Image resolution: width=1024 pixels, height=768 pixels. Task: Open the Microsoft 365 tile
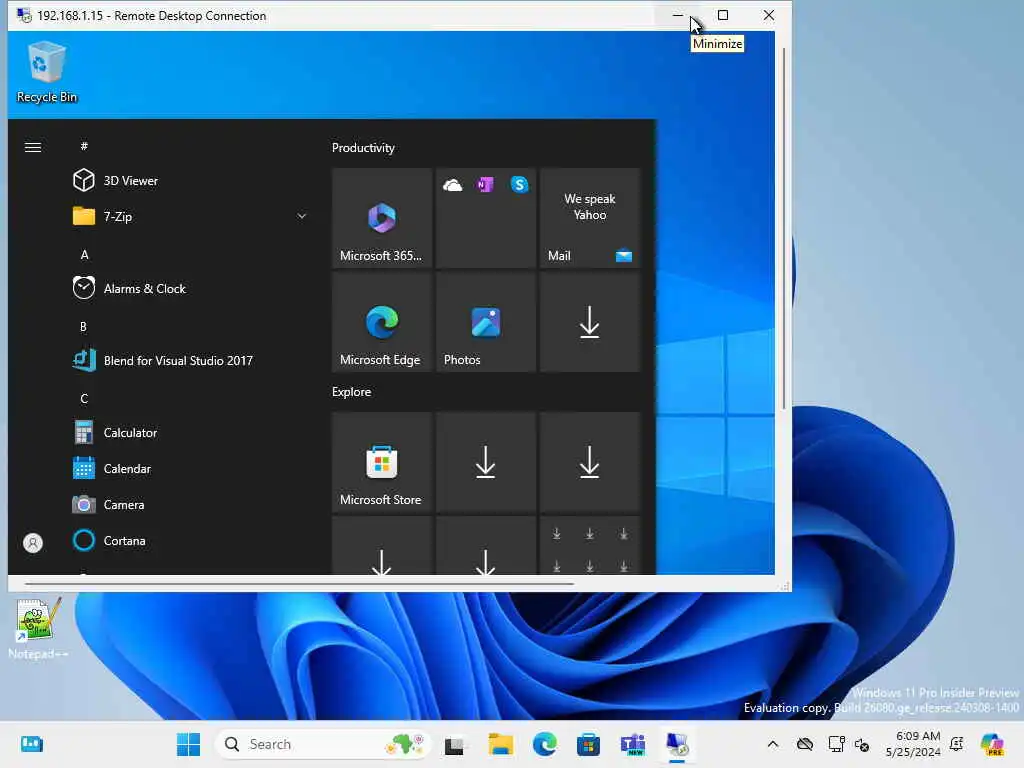pos(381,217)
